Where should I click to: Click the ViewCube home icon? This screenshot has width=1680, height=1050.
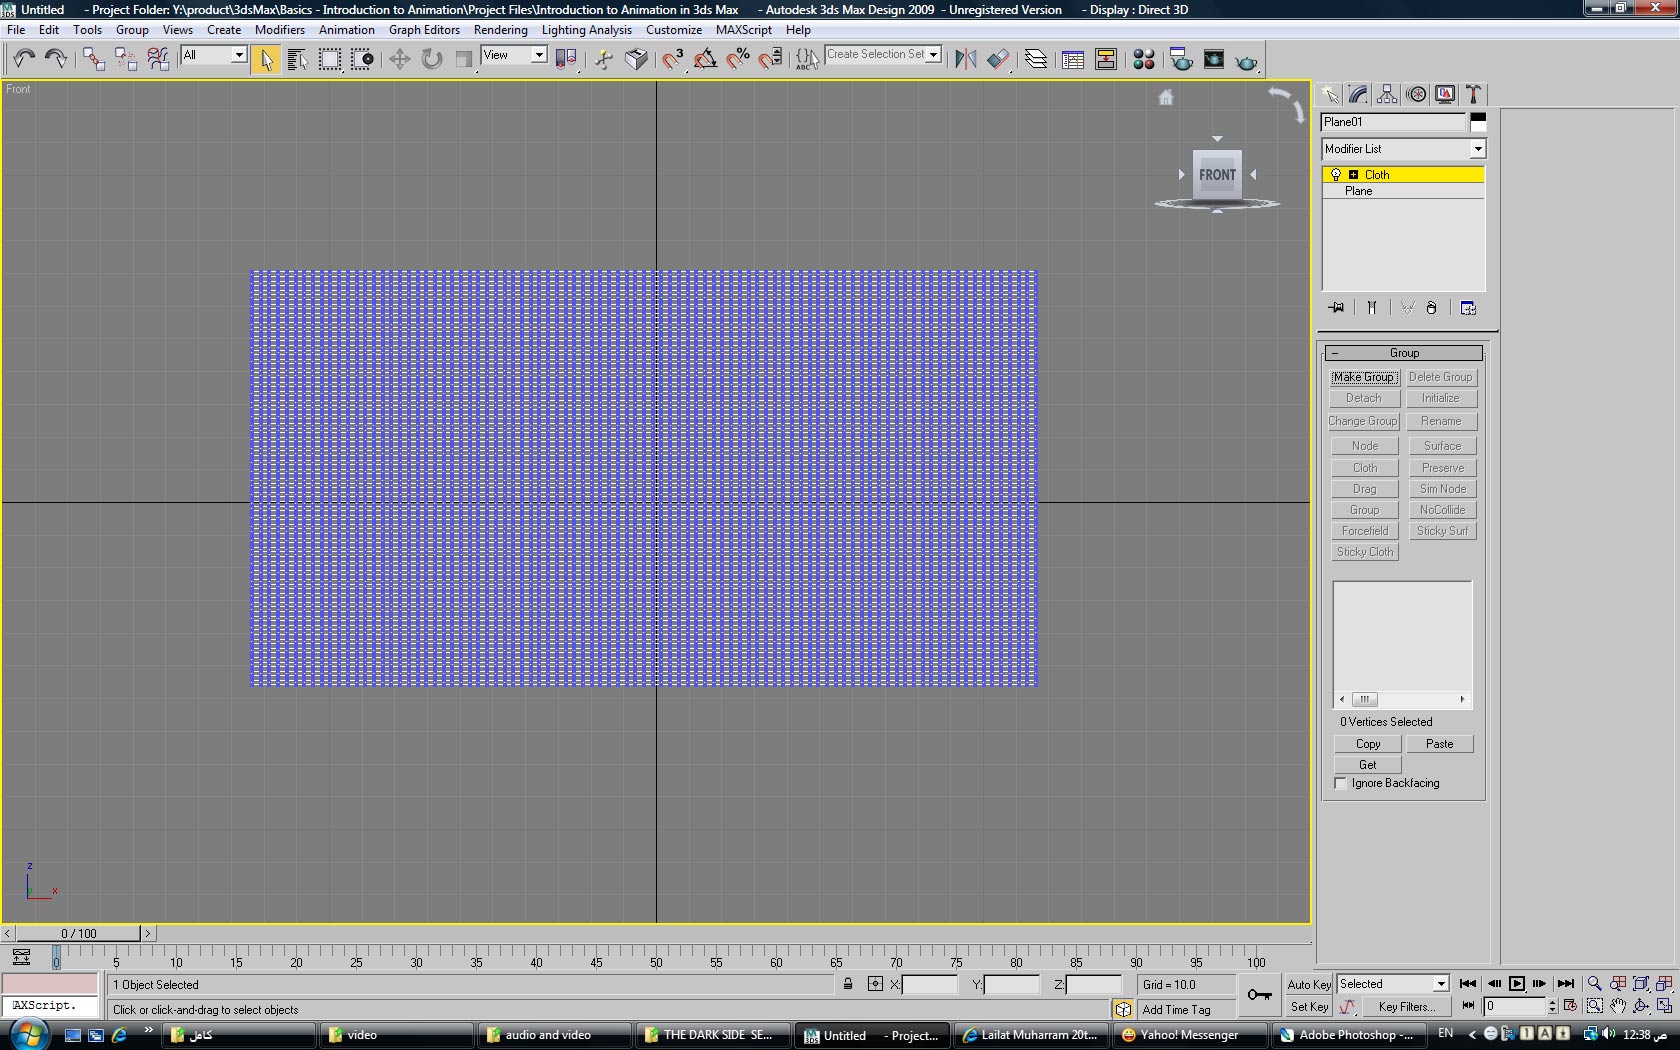click(1166, 97)
